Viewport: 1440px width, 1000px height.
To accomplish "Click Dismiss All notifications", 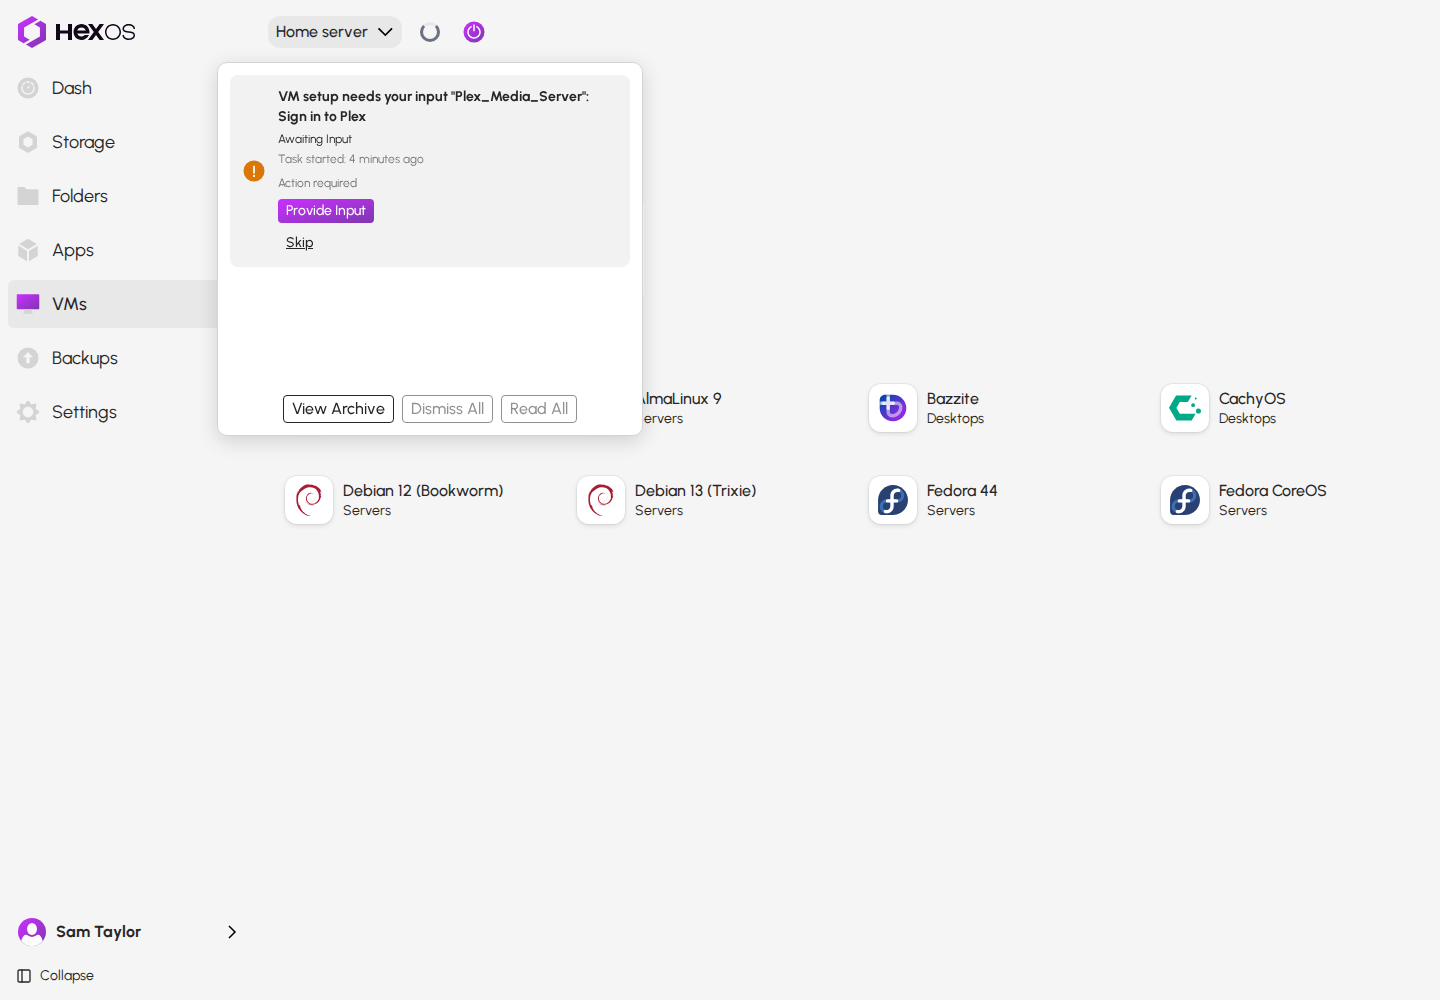I will (447, 409).
